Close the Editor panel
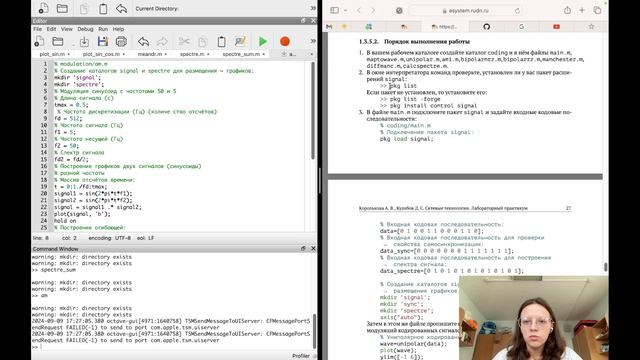Screen dimensions: 640x360 tap(313, 20)
